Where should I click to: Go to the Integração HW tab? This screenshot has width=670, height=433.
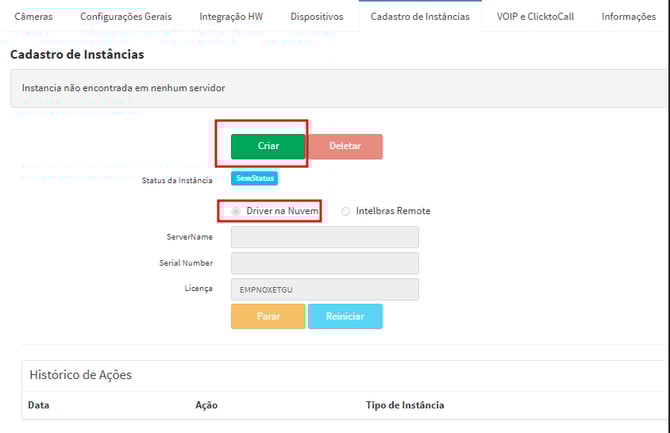coord(234,17)
